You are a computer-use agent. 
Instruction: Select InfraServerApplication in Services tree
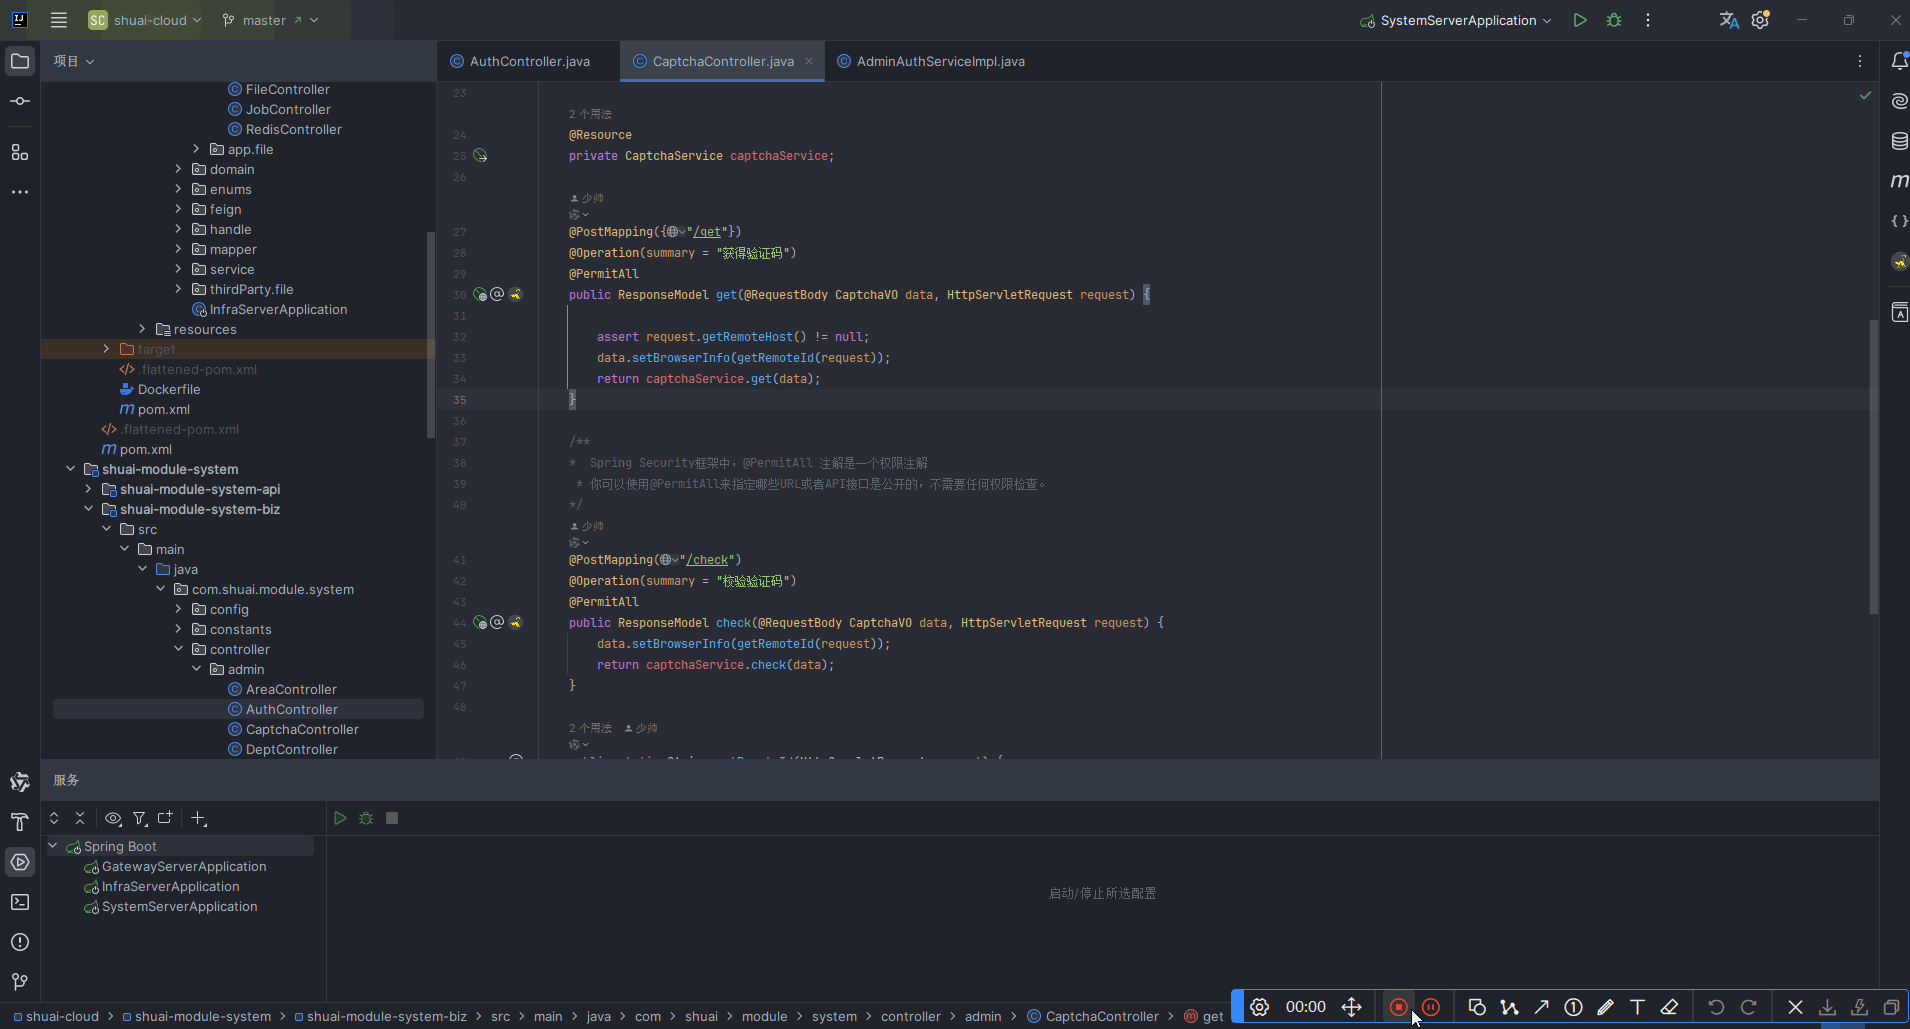pos(170,887)
